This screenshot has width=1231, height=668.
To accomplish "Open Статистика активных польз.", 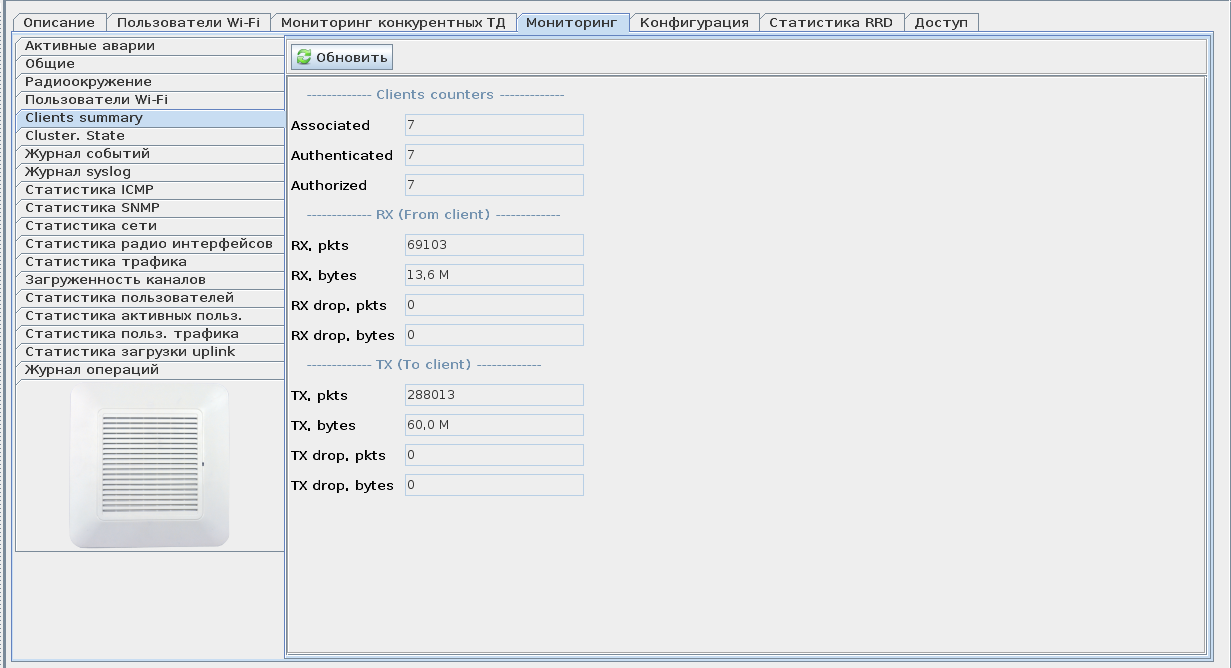I will click(150, 316).
